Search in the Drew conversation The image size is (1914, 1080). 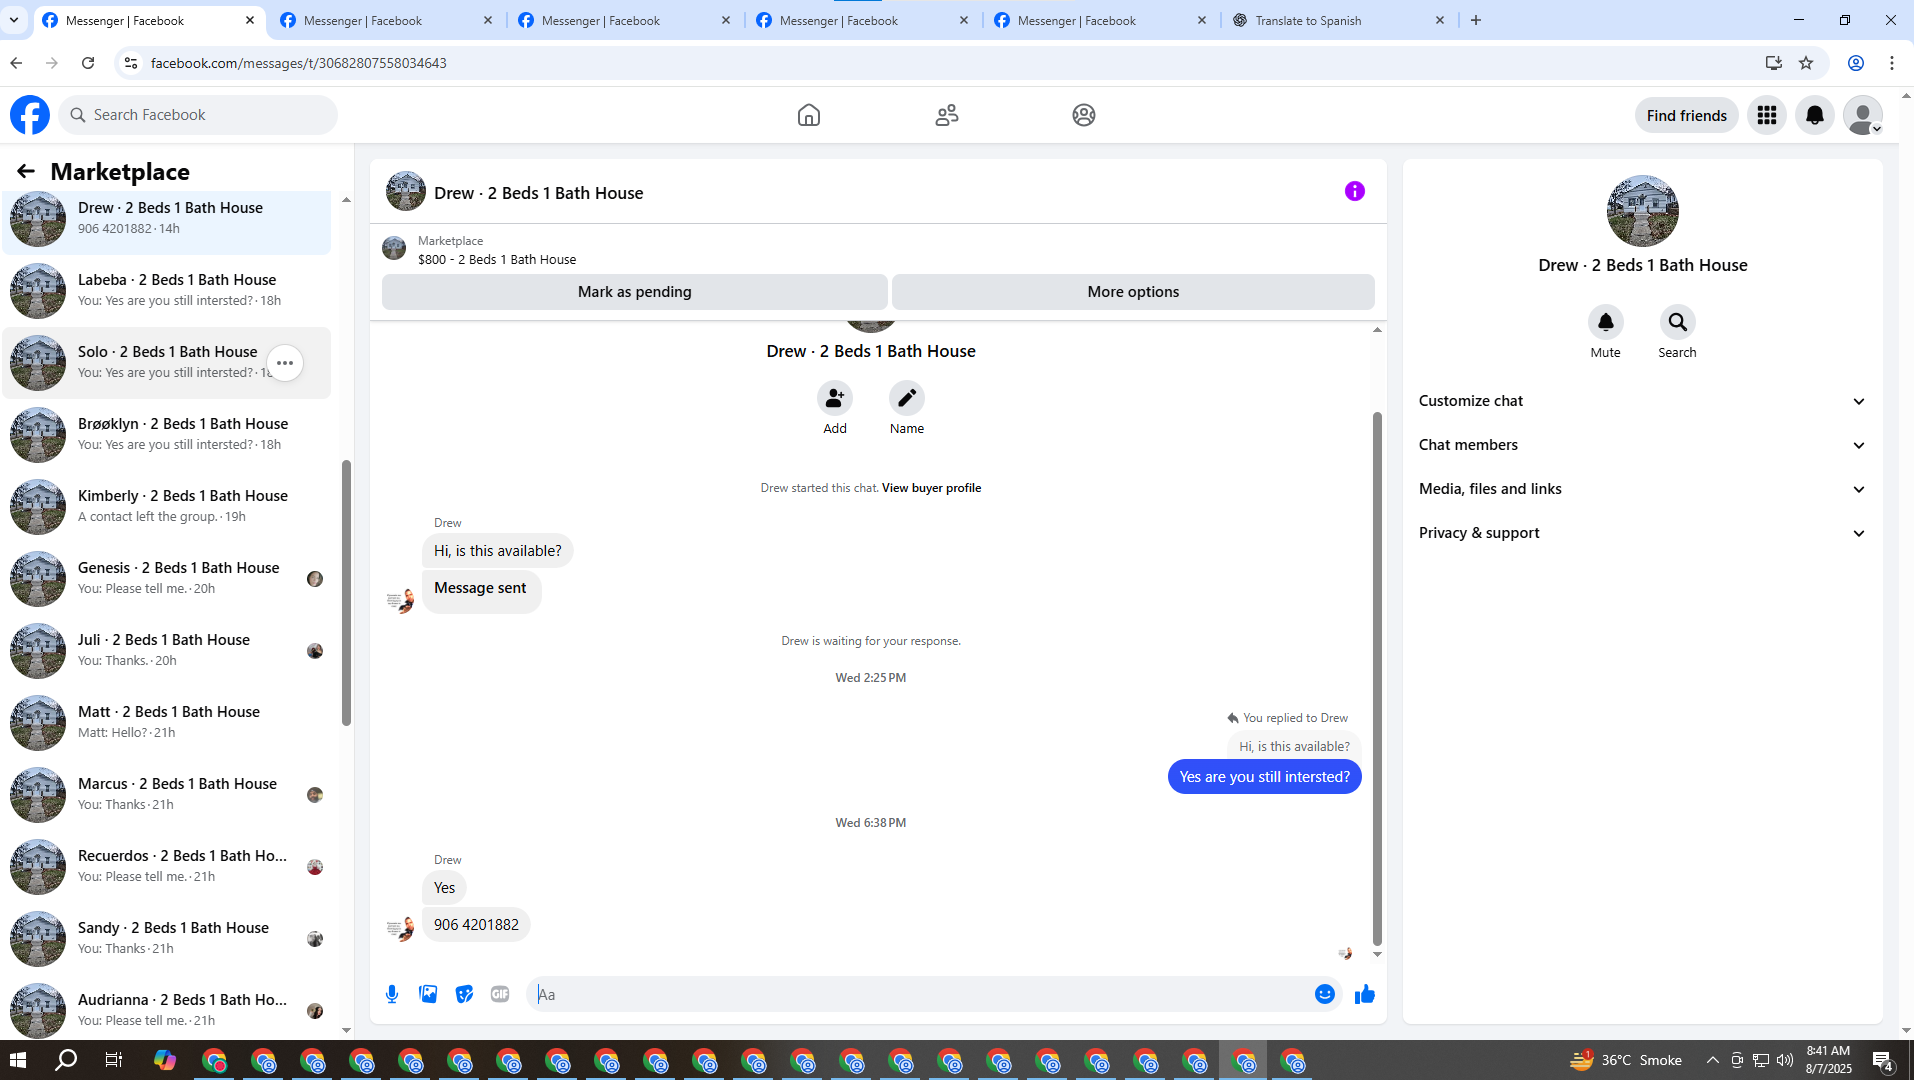click(x=1678, y=322)
